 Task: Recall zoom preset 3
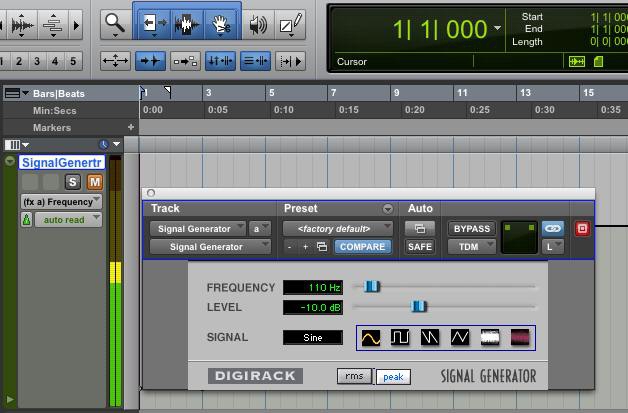pos(37,61)
